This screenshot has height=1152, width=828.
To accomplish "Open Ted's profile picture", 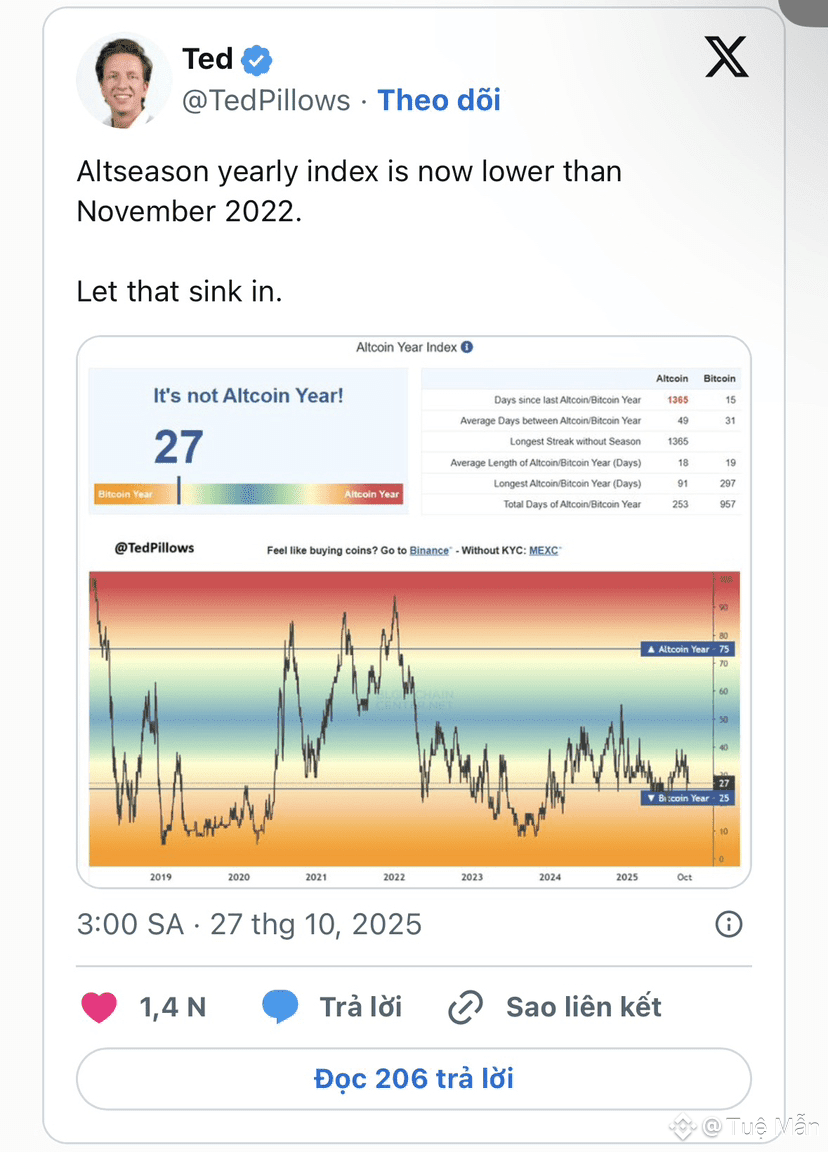I will tap(124, 80).
